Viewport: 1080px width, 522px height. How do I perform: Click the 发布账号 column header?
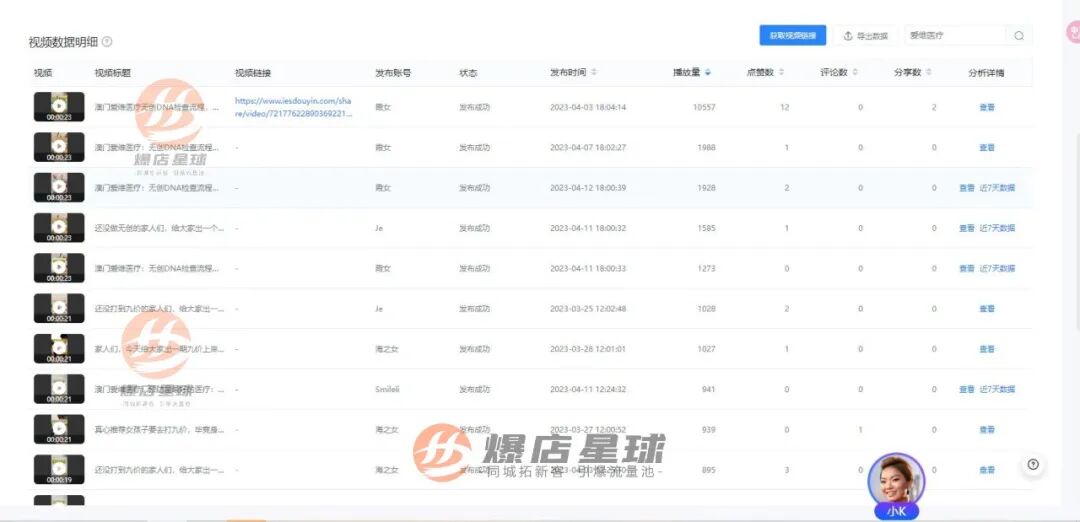click(393, 72)
